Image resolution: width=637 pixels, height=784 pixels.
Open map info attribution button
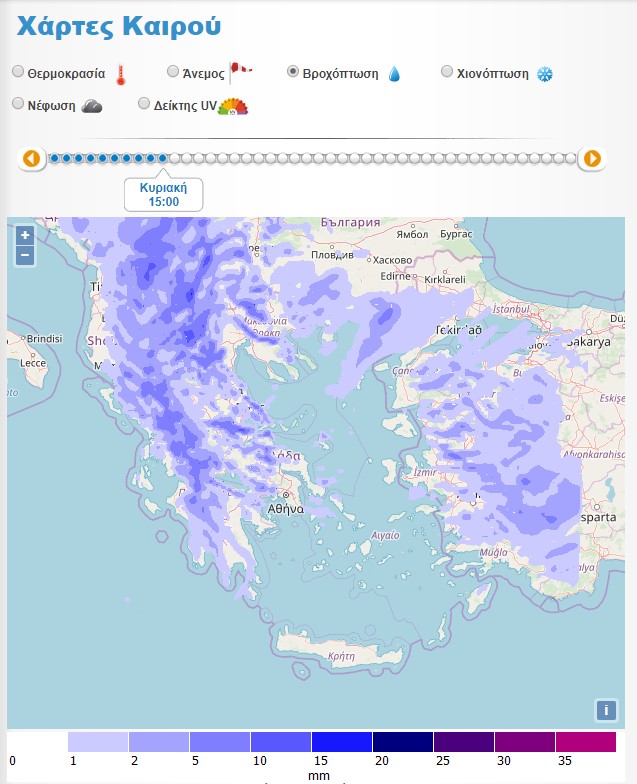tap(605, 710)
